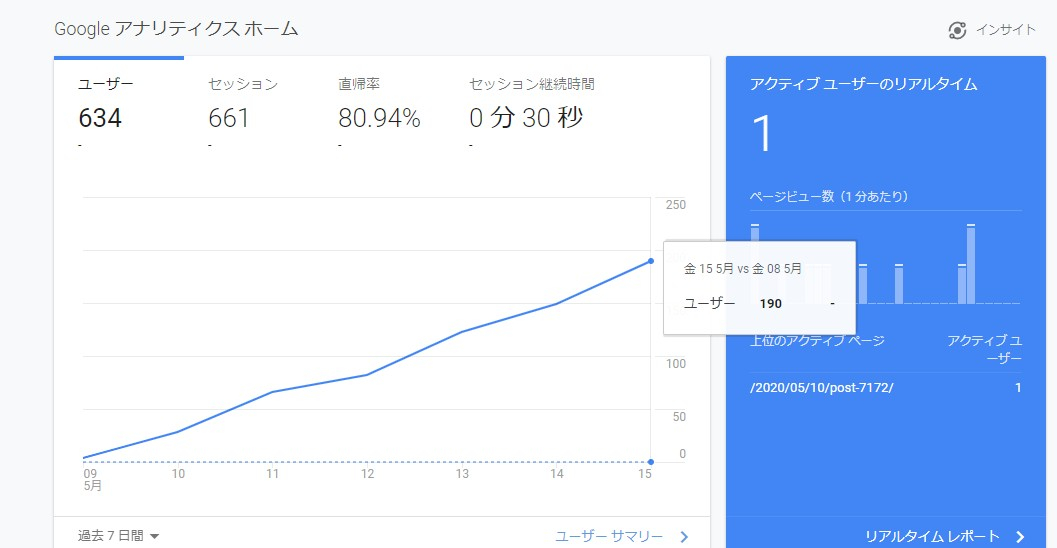Click the /2020/05/10/post-7172/ active page
Viewport: 1057px width, 548px height.
(821, 387)
